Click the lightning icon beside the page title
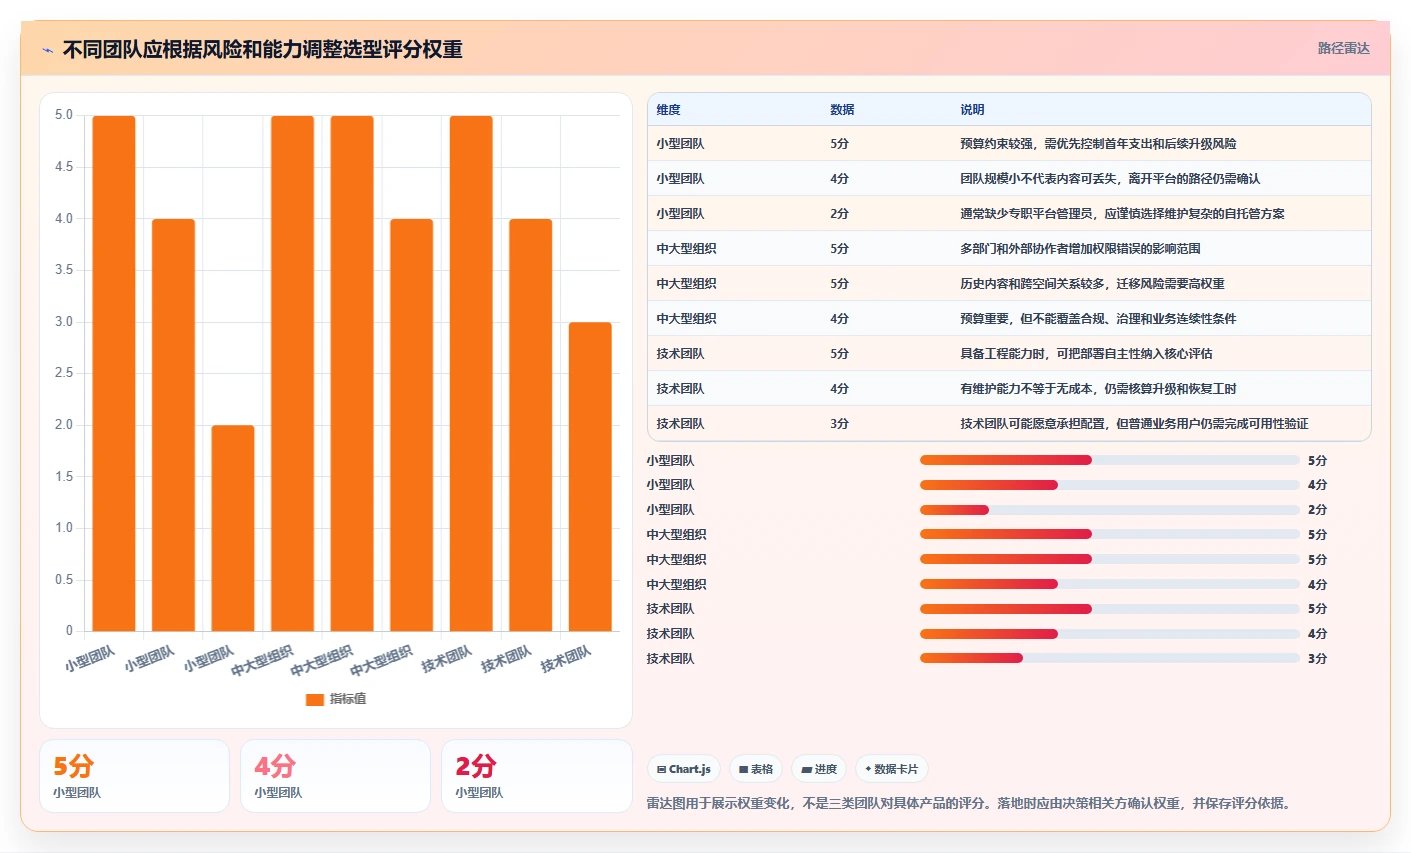The image size is (1411, 853). 47,50
